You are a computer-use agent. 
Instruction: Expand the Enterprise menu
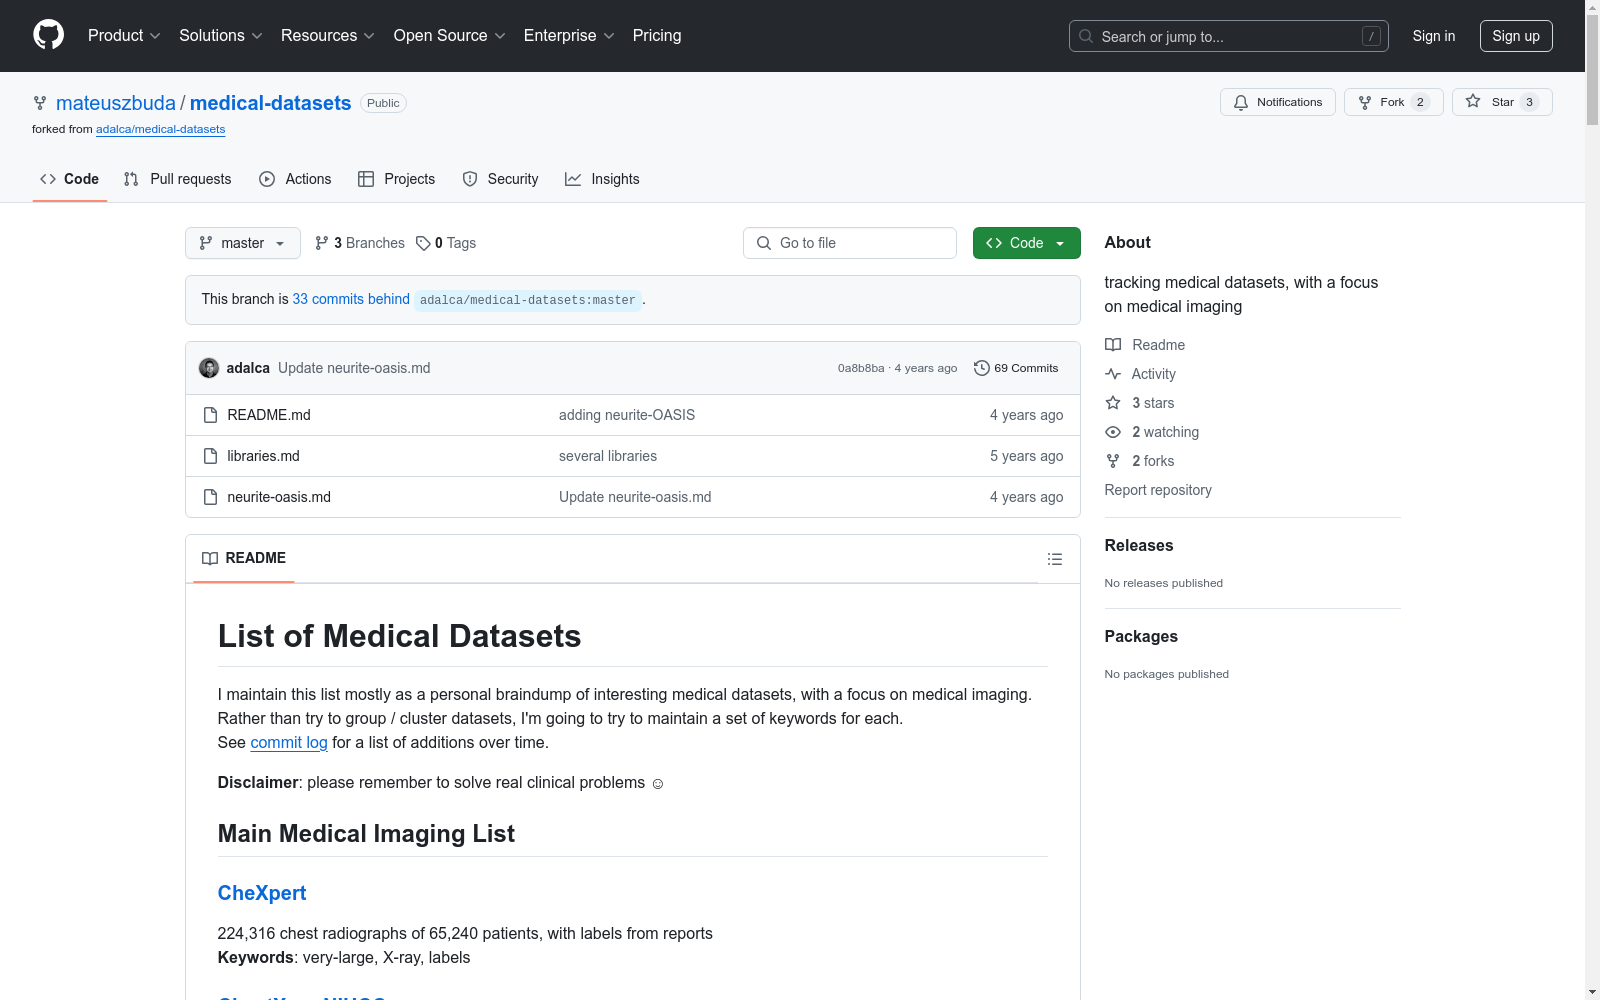569,35
